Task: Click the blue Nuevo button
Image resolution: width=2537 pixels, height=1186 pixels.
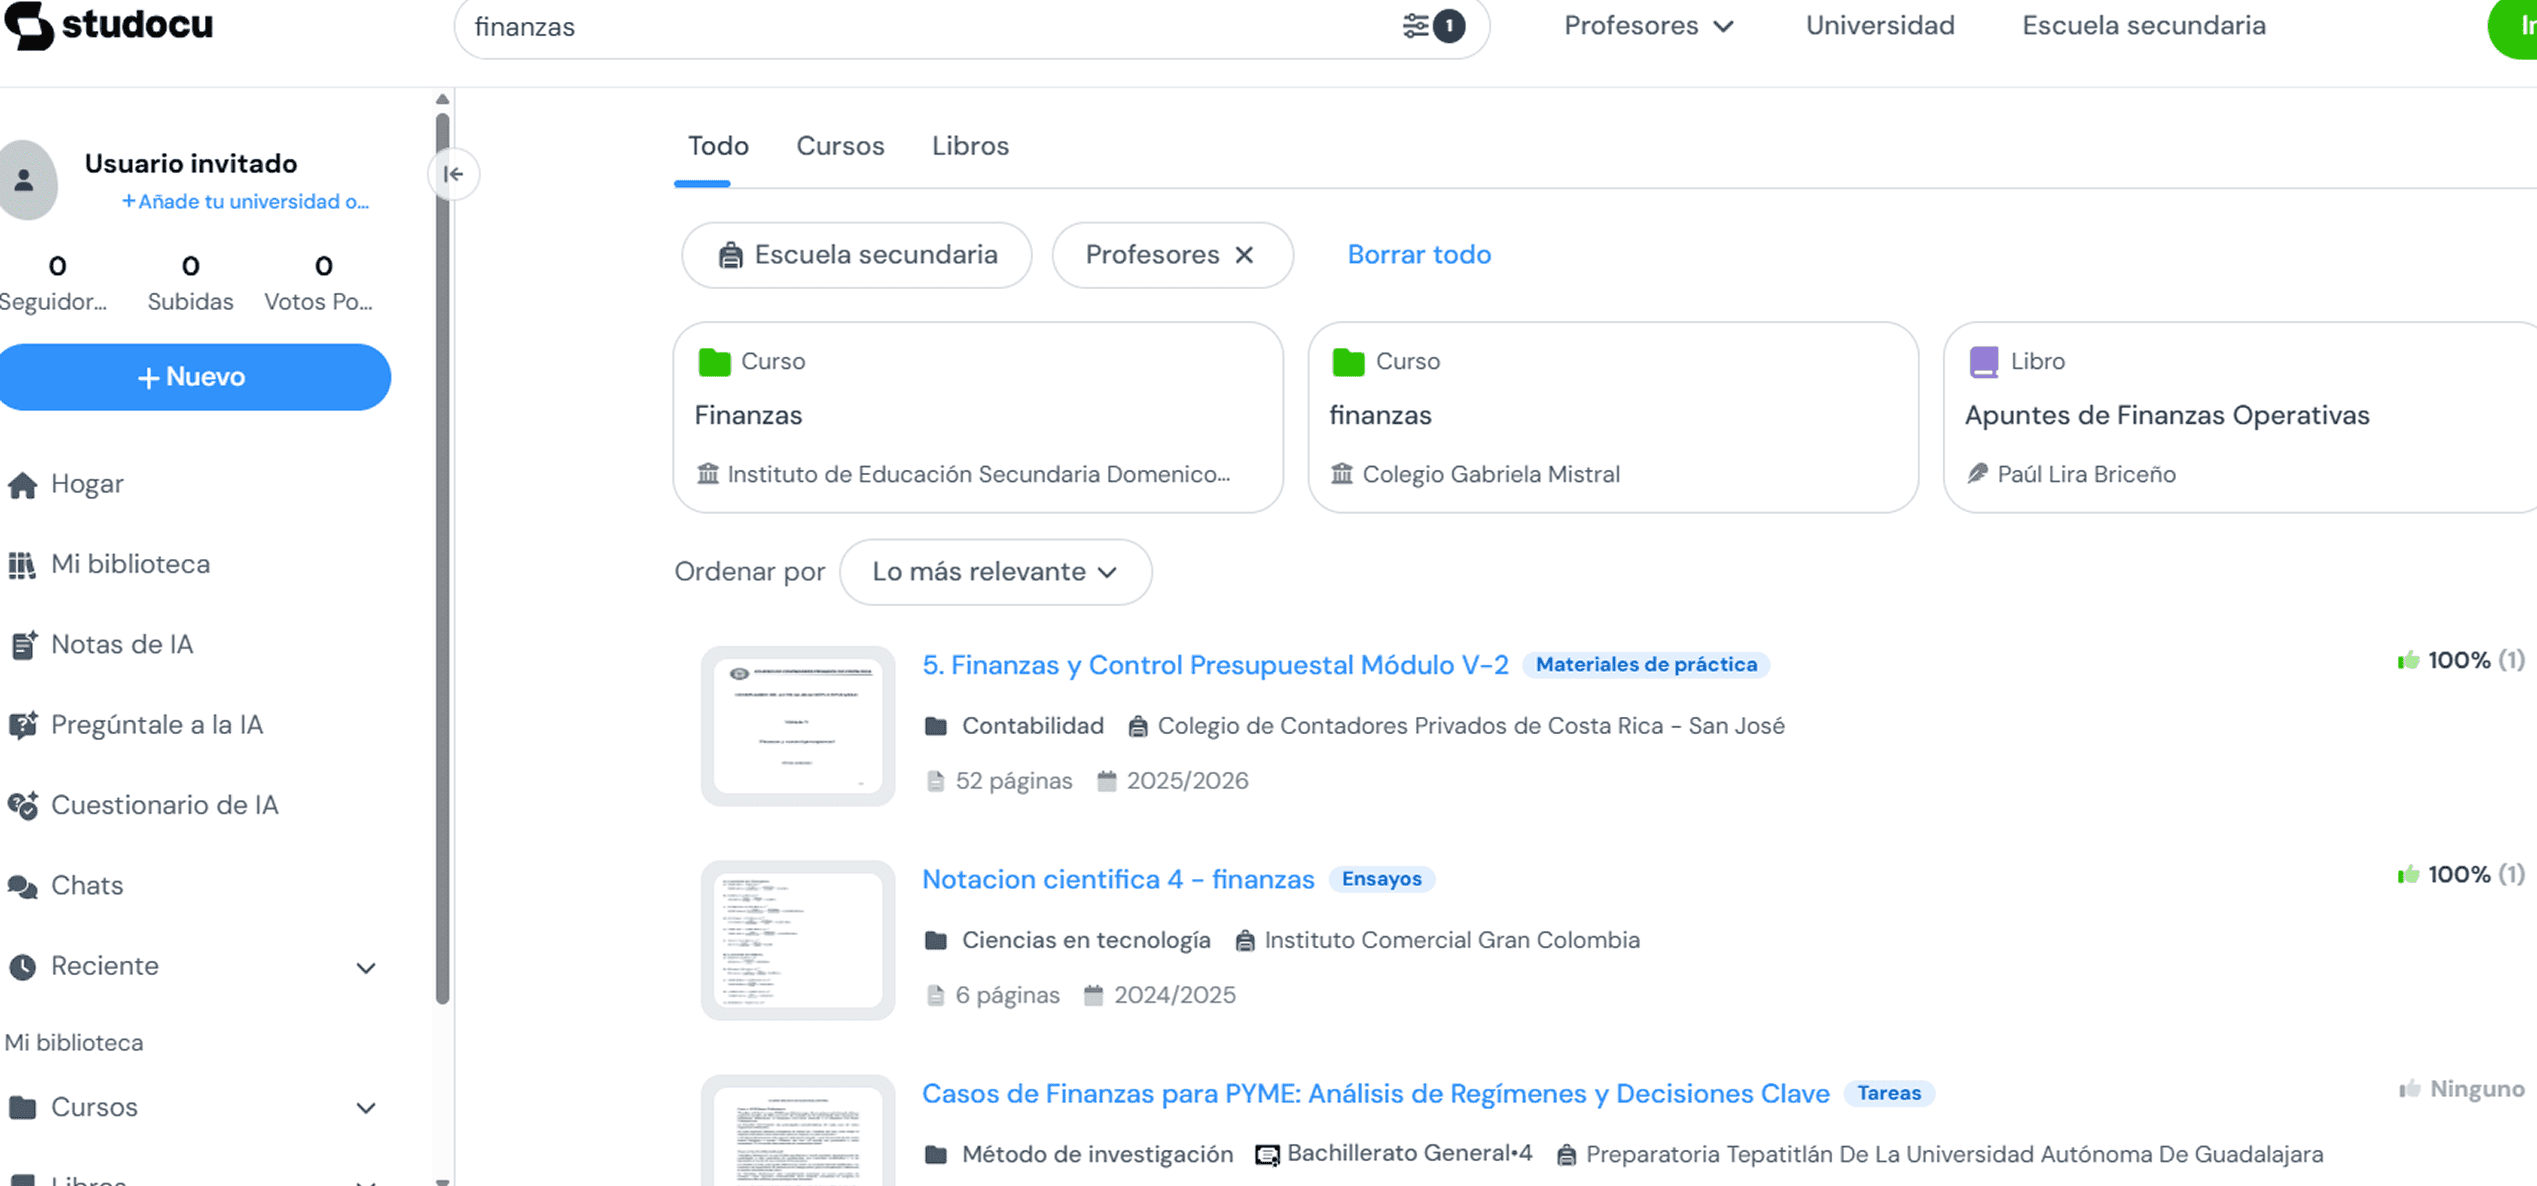Action: (x=192, y=377)
